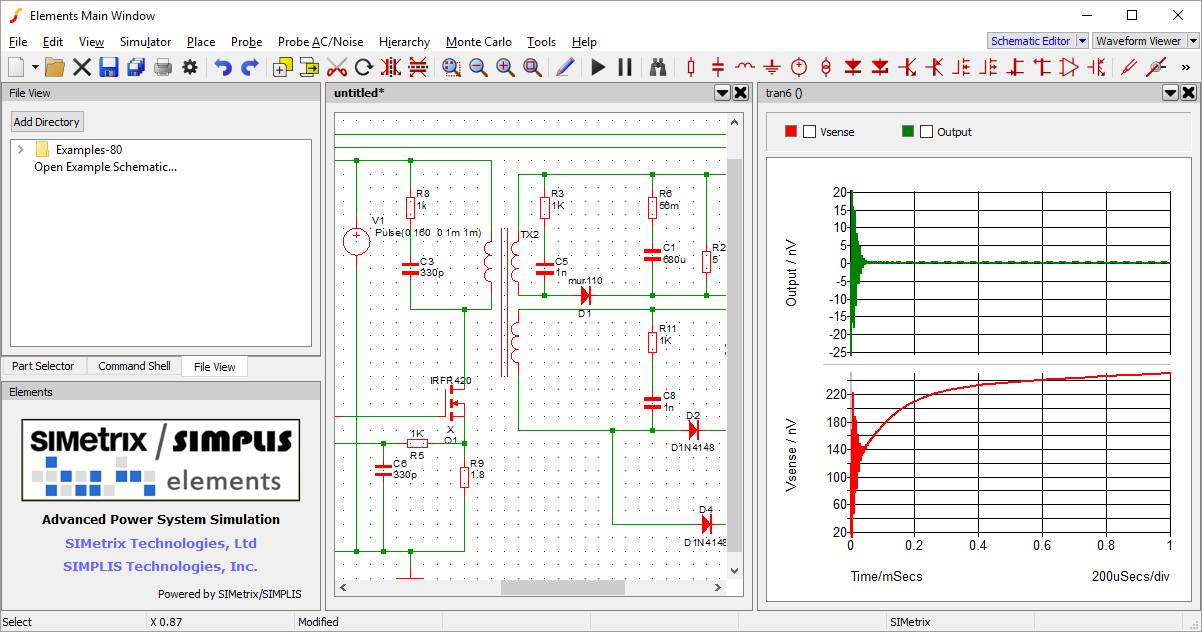
Task: Place a ground symbol from the toolbar
Action: 772,67
